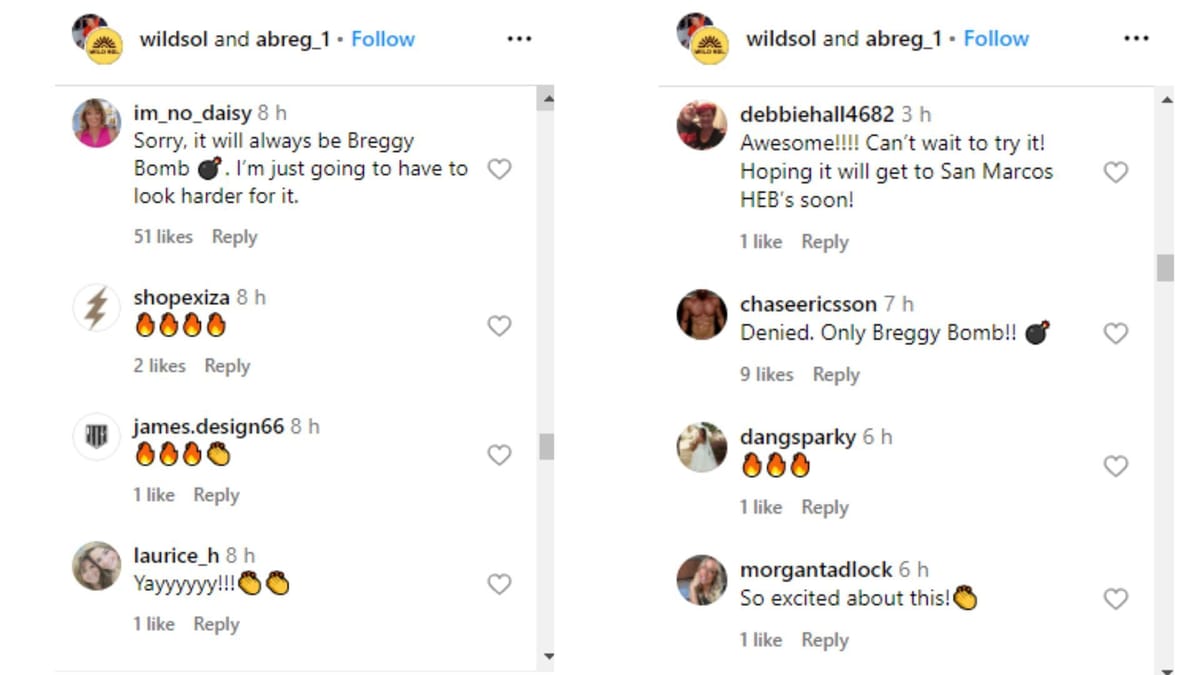Tap the heart icon on chaseericsson's comment

click(x=1116, y=333)
